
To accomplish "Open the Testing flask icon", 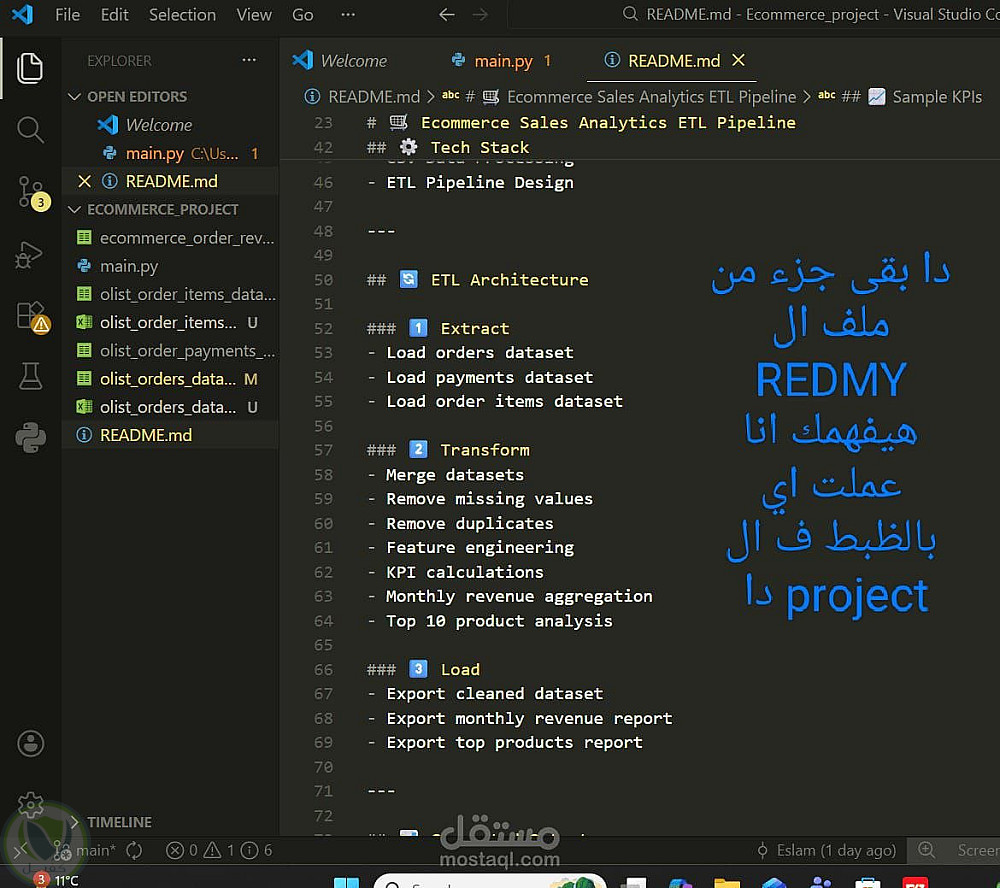I will pyautogui.click(x=30, y=376).
